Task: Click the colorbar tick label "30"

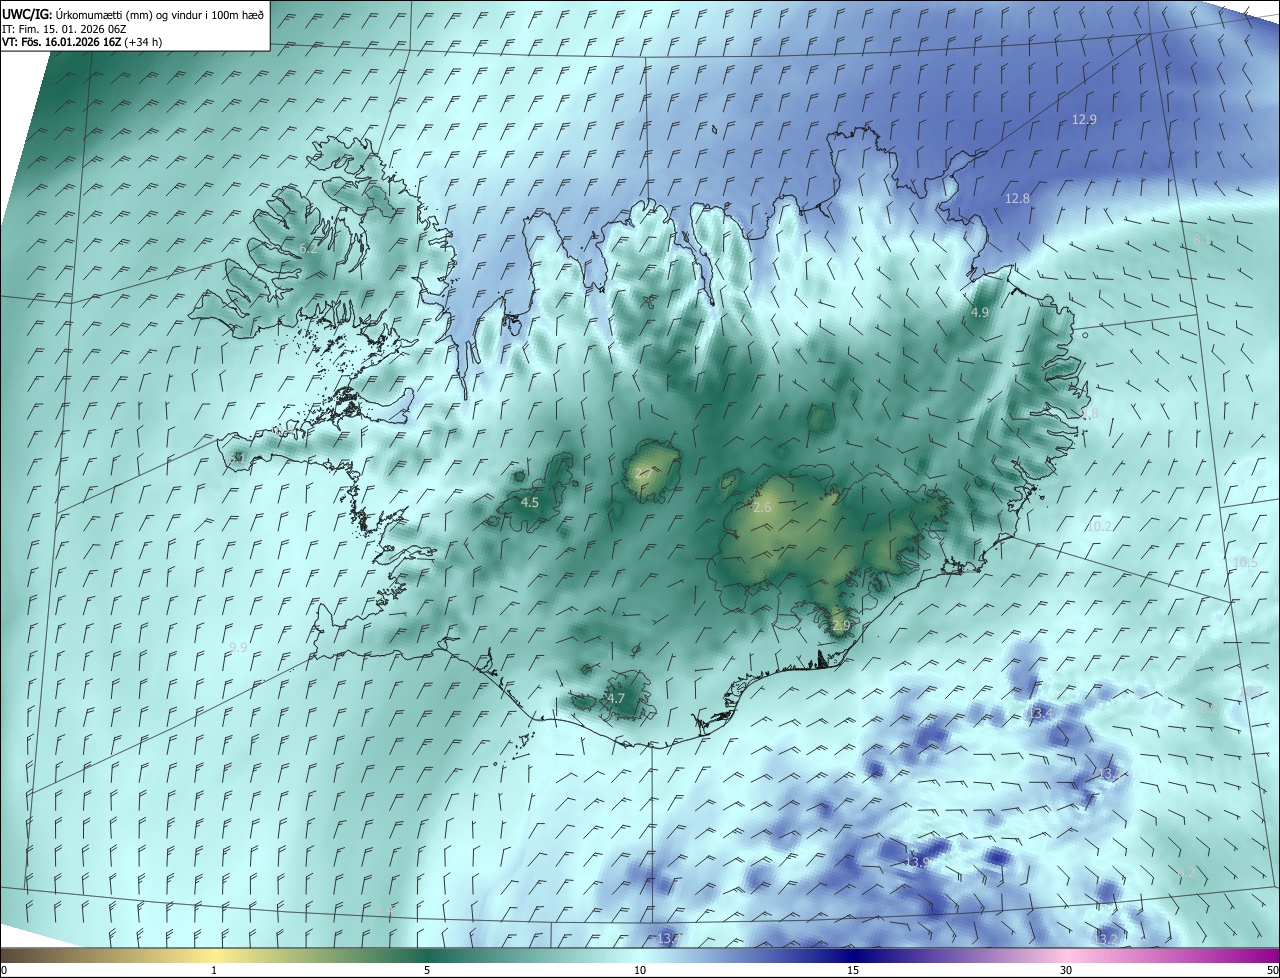Action: tap(1066, 971)
